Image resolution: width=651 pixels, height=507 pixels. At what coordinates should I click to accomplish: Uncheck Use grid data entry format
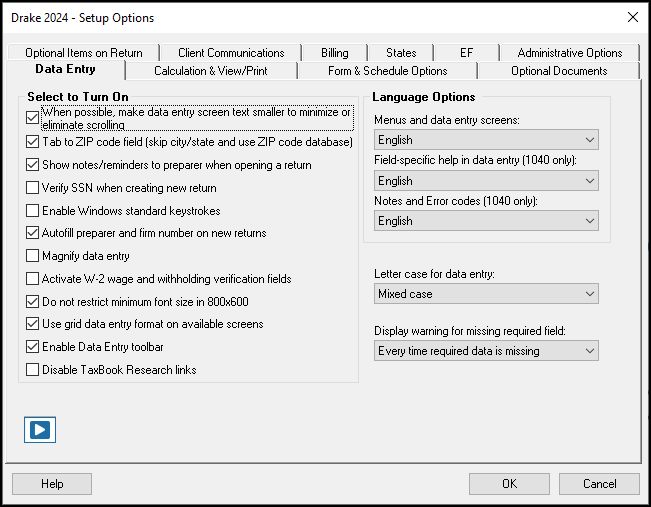(x=32, y=324)
